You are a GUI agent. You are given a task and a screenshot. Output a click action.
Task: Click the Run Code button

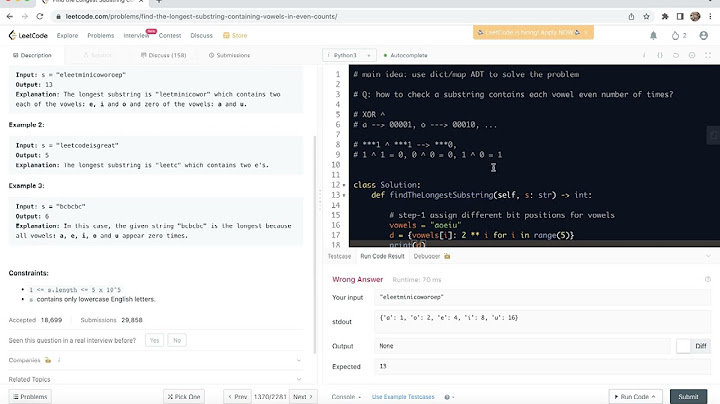coord(635,397)
